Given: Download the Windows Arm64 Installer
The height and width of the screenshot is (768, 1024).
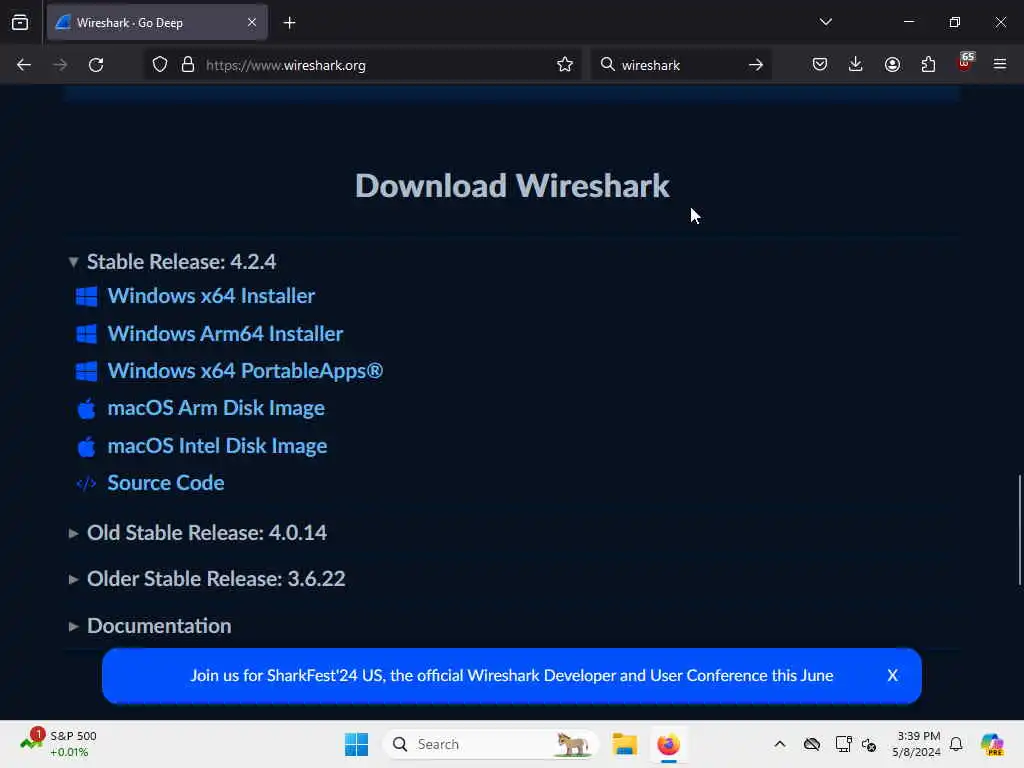Looking at the screenshot, I should click(x=225, y=334).
